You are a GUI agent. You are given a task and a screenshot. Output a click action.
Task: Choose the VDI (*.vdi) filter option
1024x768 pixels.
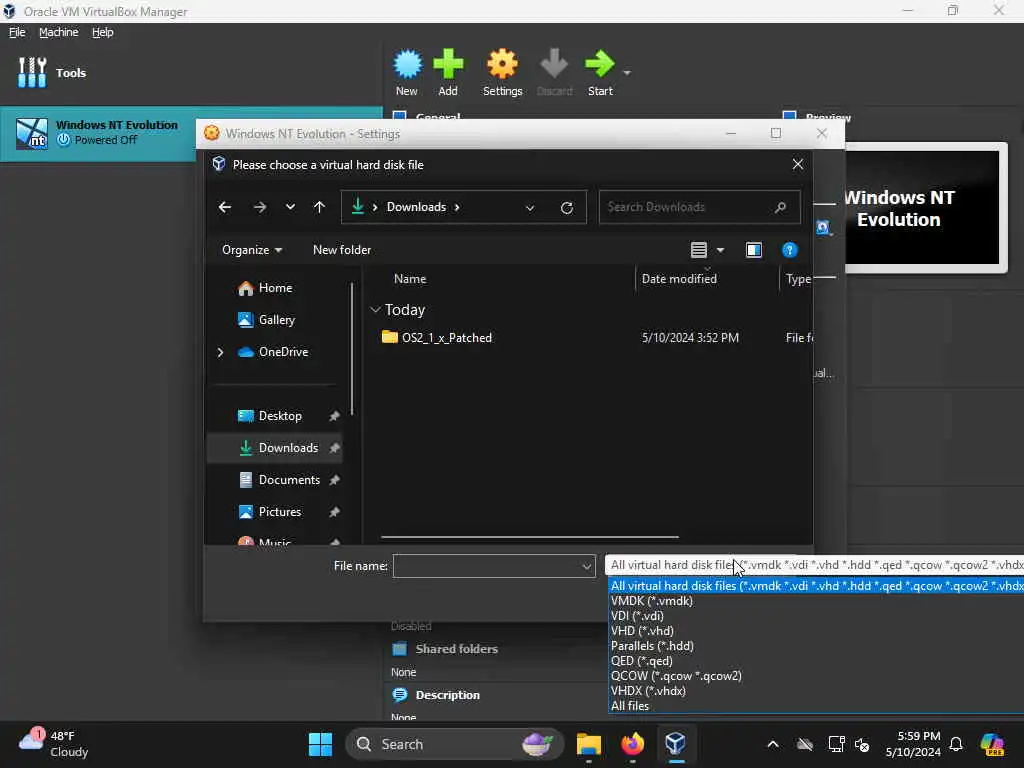click(x=637, y=616)
